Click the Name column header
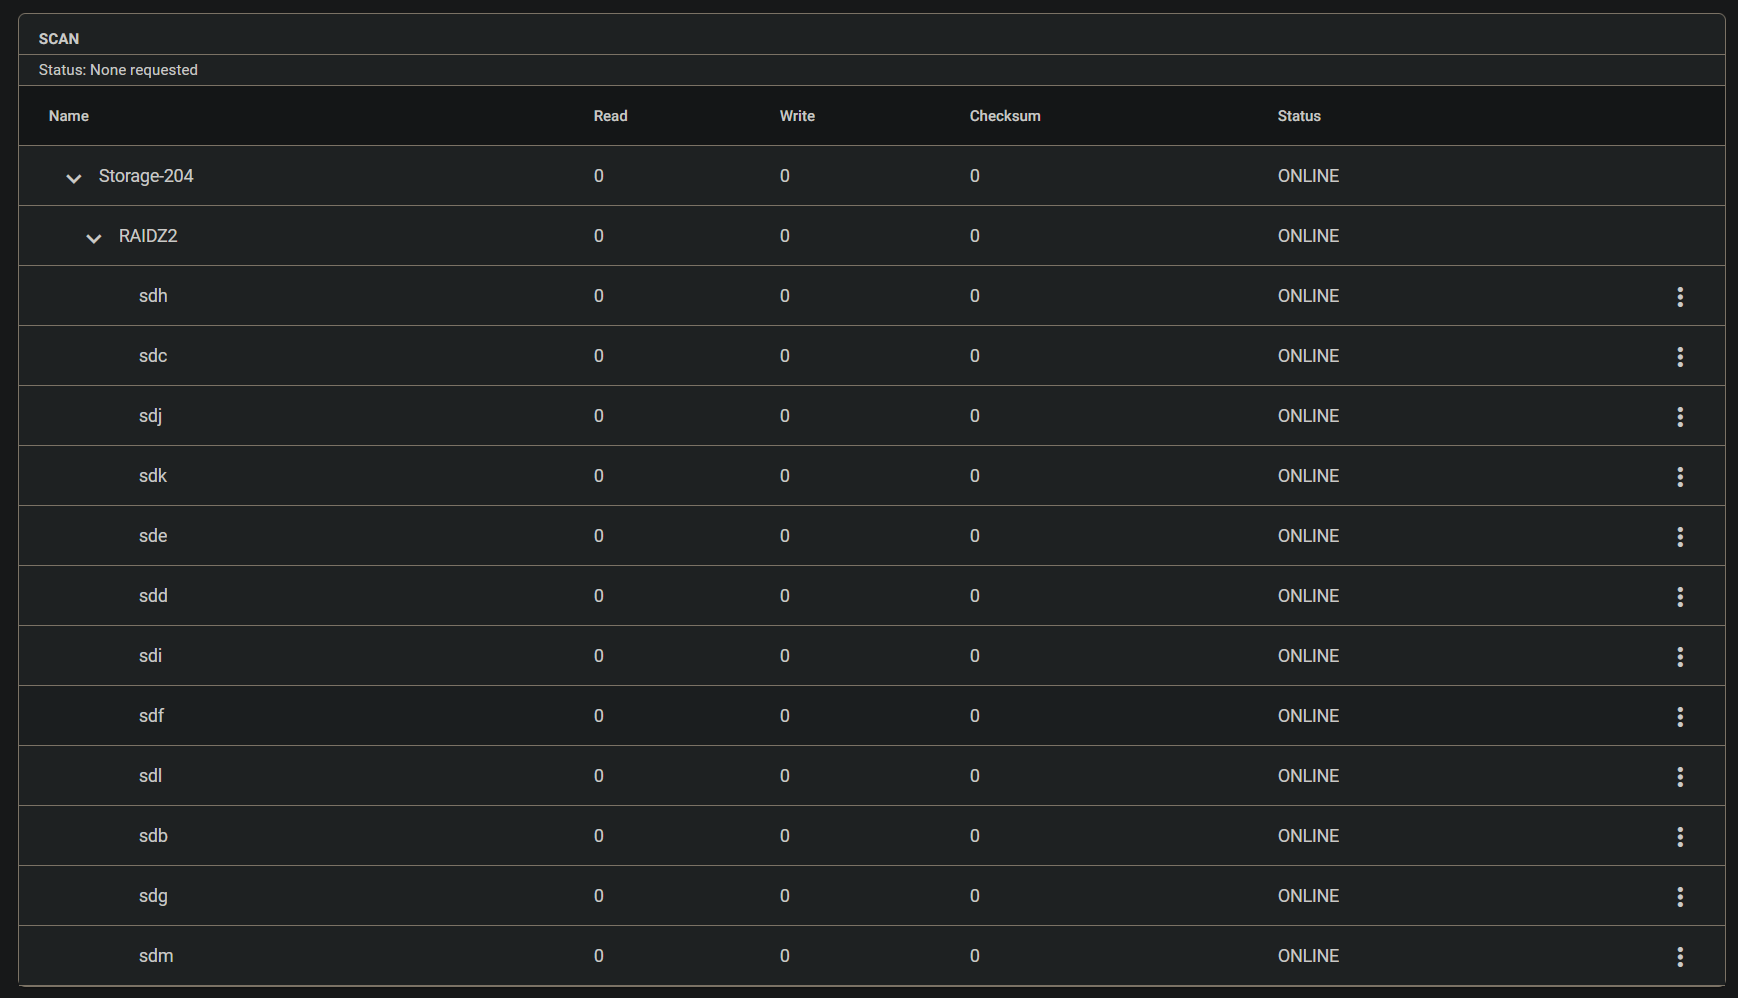The image size is (1738, 998). [x=69, y=116]
